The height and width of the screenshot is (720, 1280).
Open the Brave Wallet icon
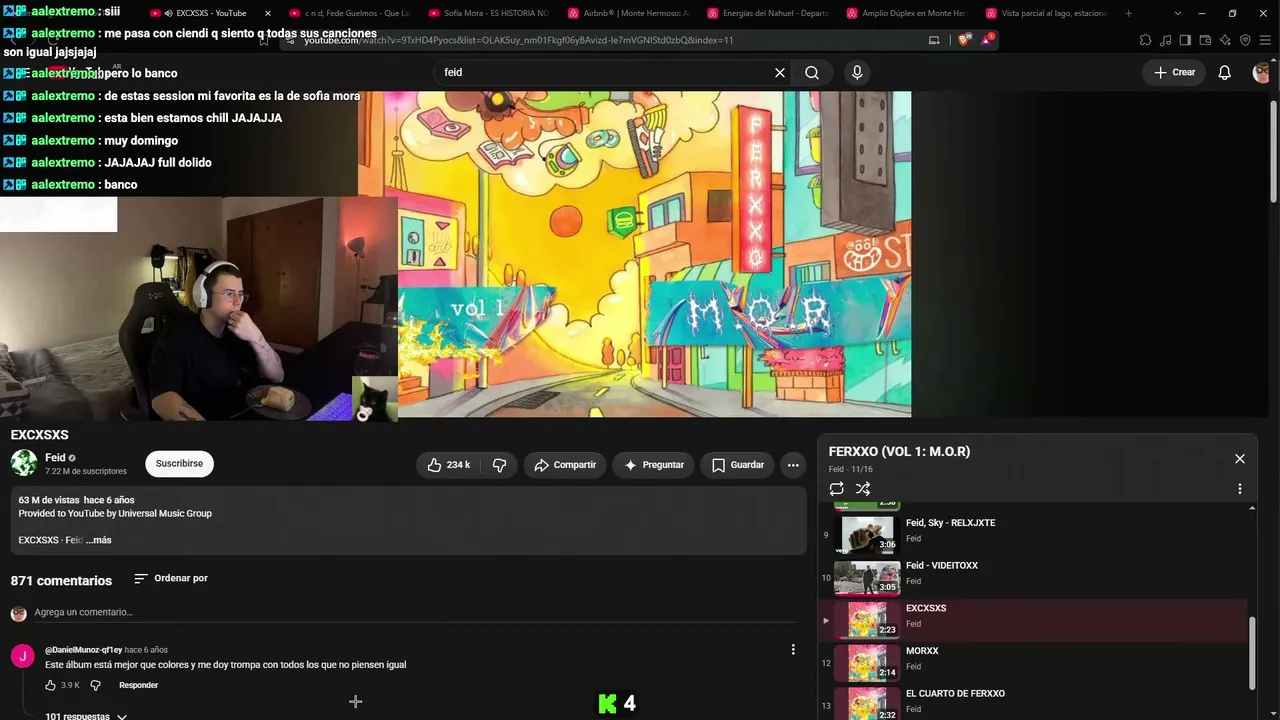click(1205, 40)
